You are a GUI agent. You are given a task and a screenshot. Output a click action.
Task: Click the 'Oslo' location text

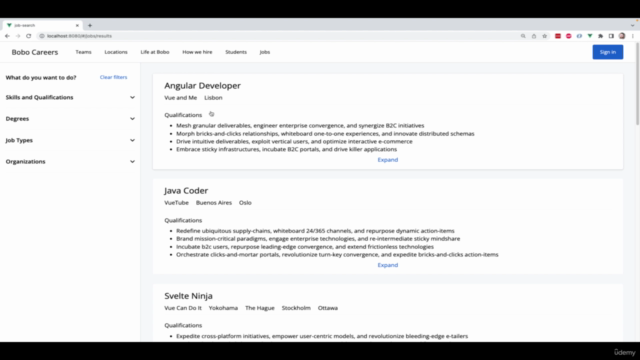click(x=245, y=203)
